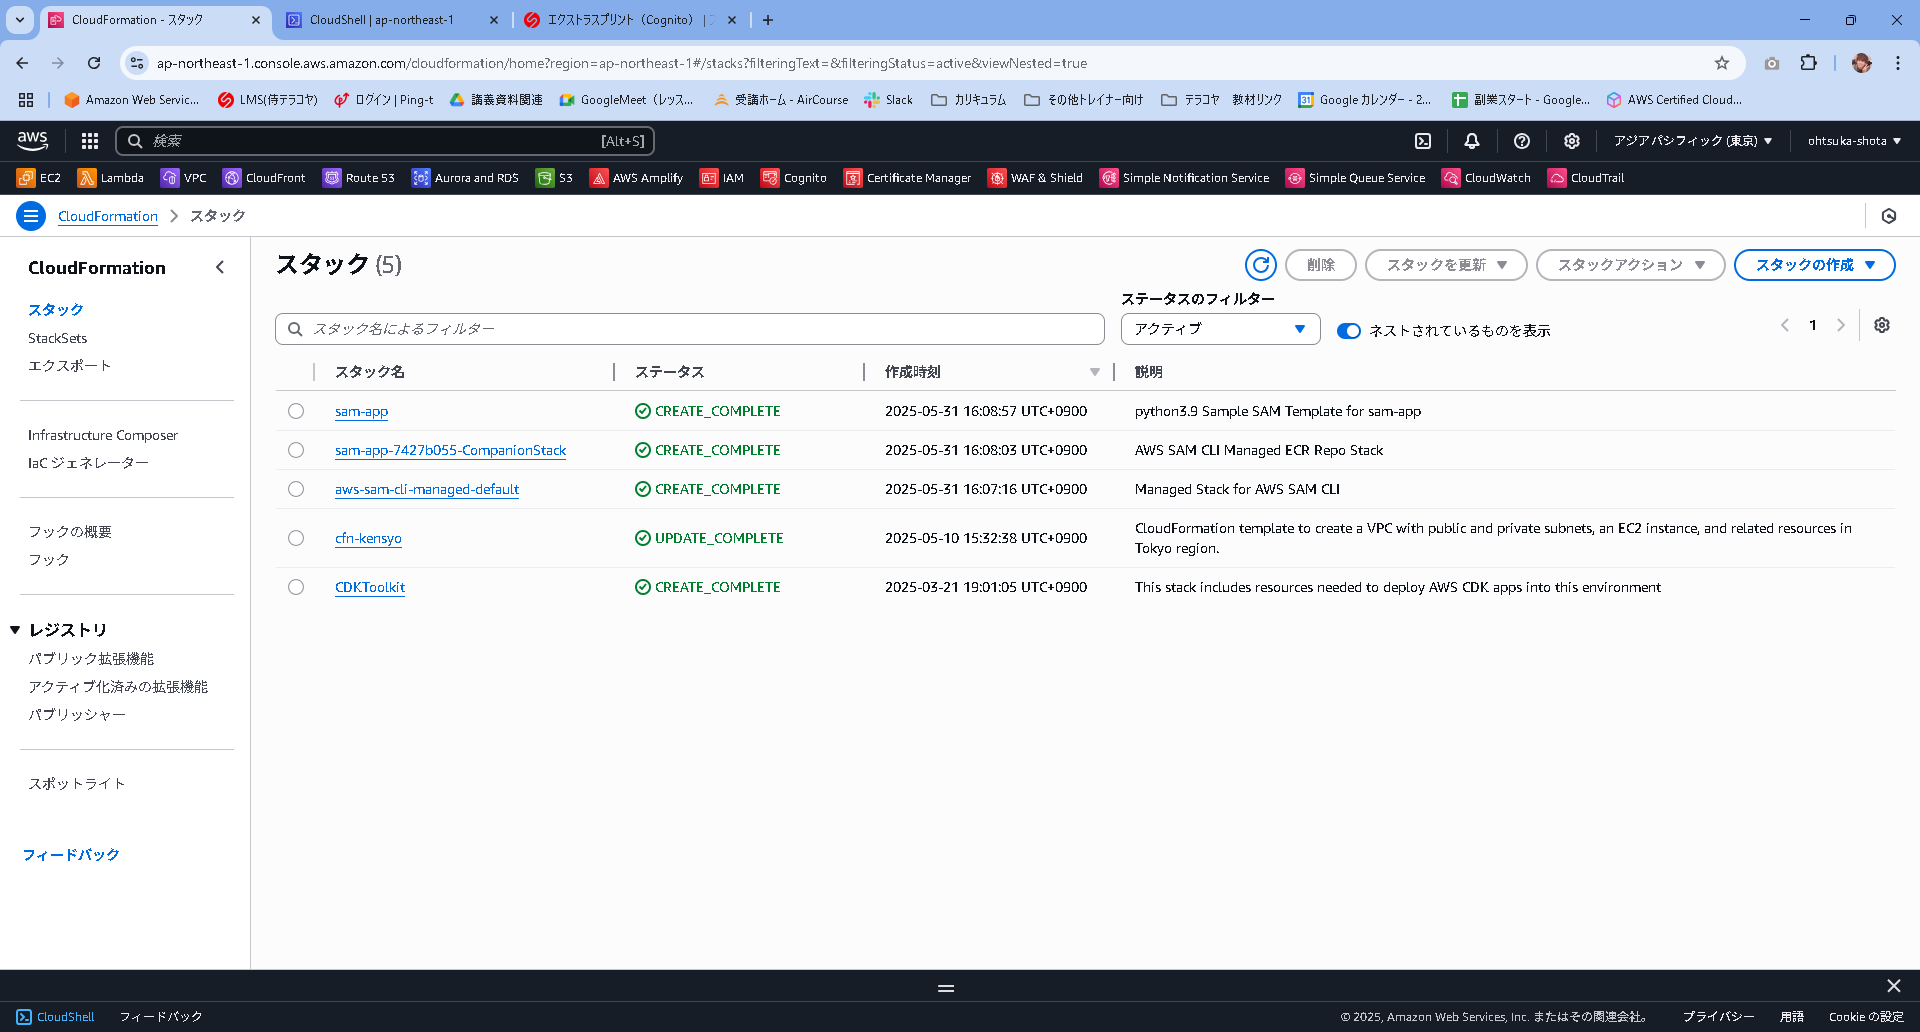This screenshot has height=1032, width=1920.
Task: Open the aws-sam-cli-managed-default stack link
Action: click(427, 489)
